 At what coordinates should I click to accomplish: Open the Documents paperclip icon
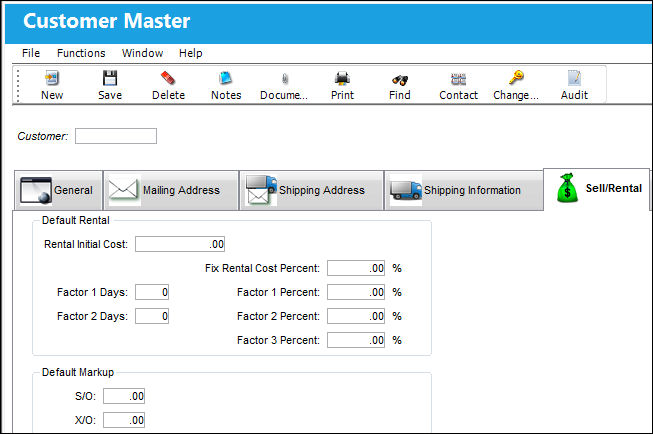point(284,78)
